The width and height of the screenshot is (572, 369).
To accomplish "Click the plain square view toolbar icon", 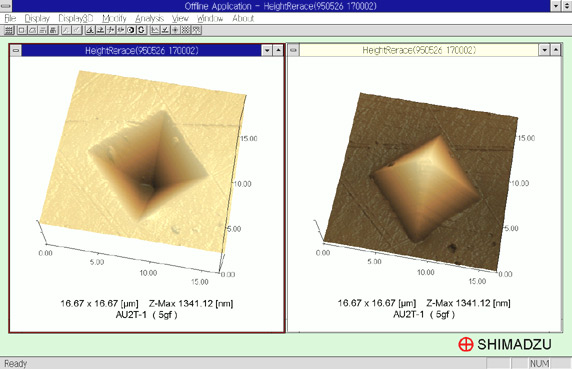I will pos(22,30).
